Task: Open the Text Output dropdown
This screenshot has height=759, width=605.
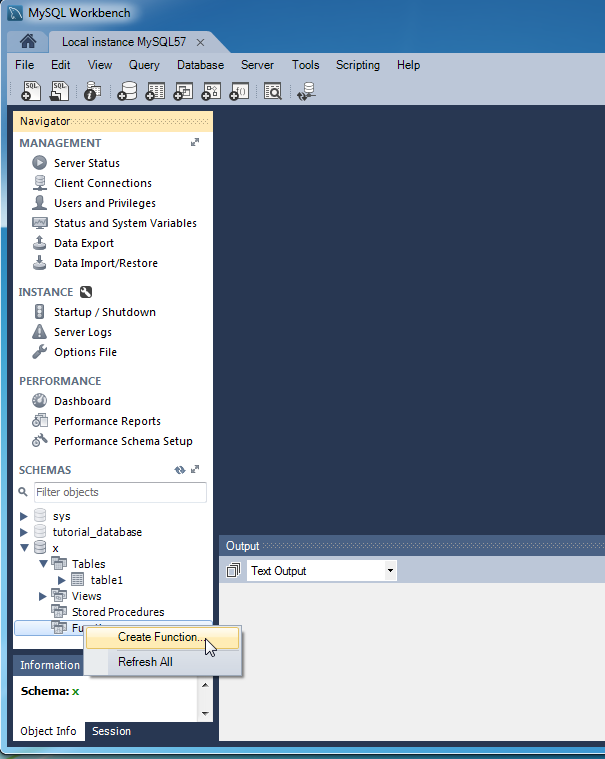Action: coord(390,571)
